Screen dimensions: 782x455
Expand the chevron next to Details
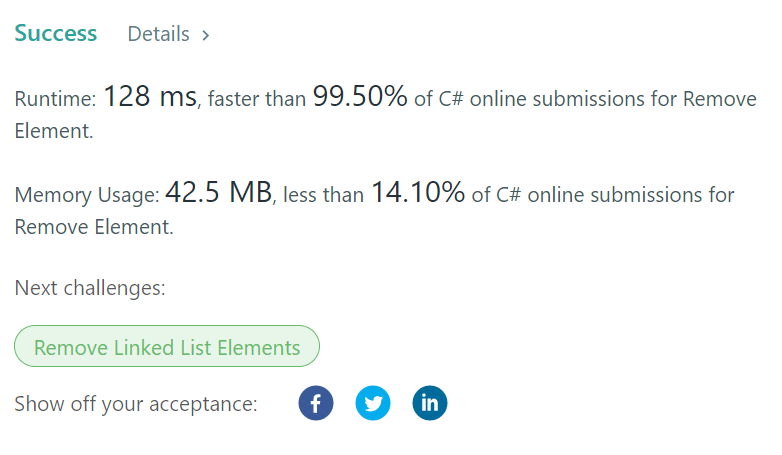206,35
